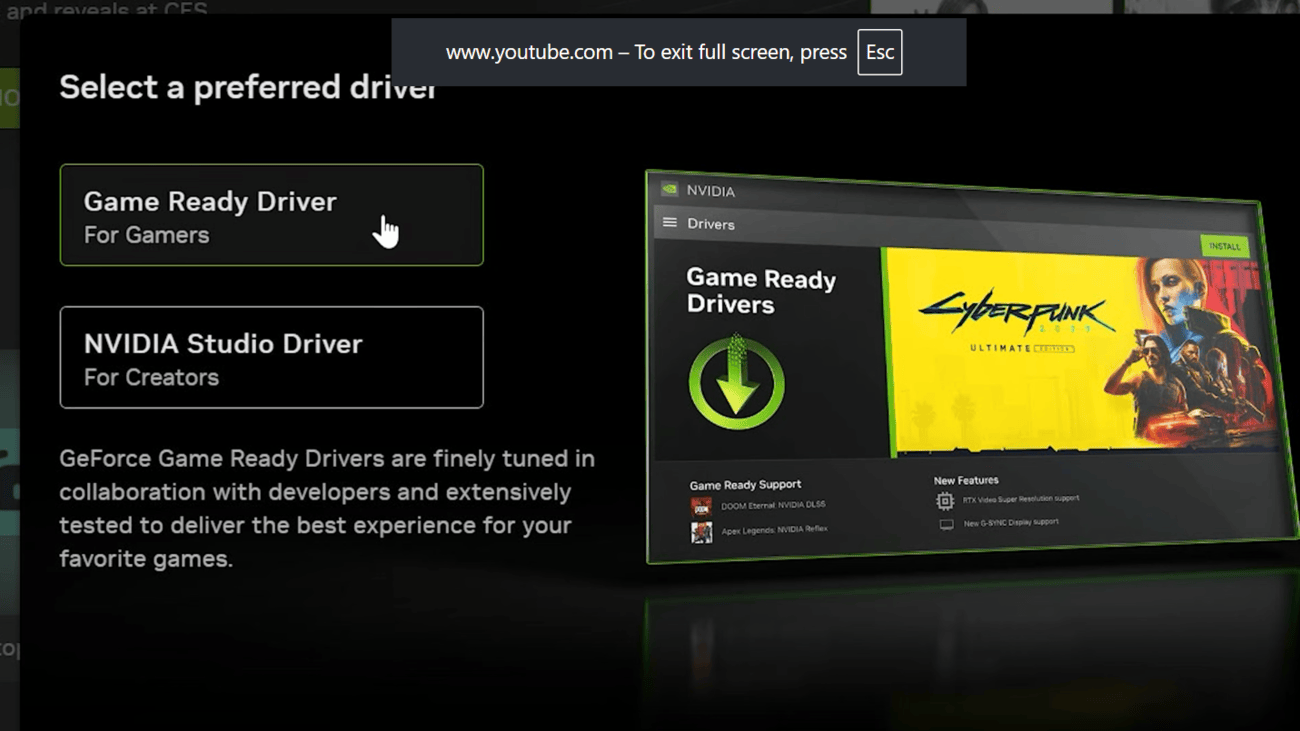The width and height of the screenshot is (1300, 731).
Task: Click the "New Features" label
Action: (x=966, y=481)
